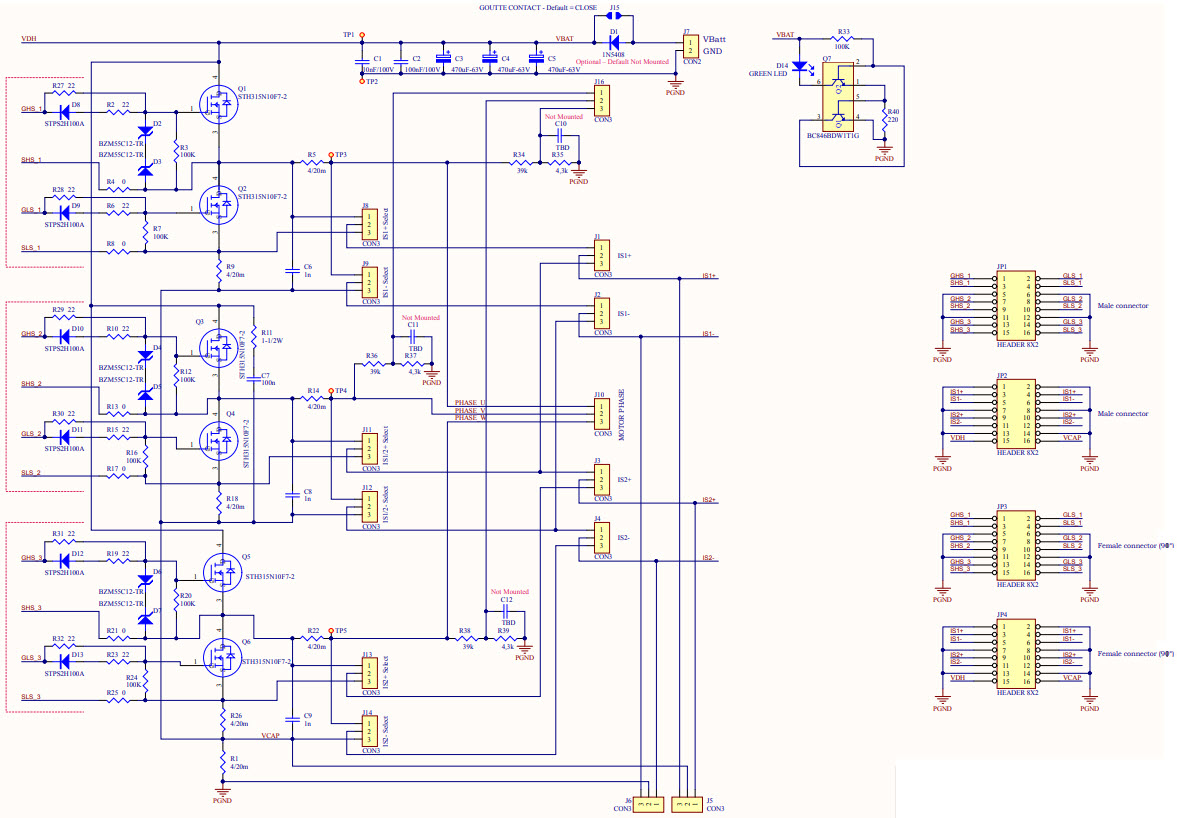This screenshot has width=1177, height=818.
Task: Select capacitor C1 10nF/100V symbol
Action: click(362, 60)
